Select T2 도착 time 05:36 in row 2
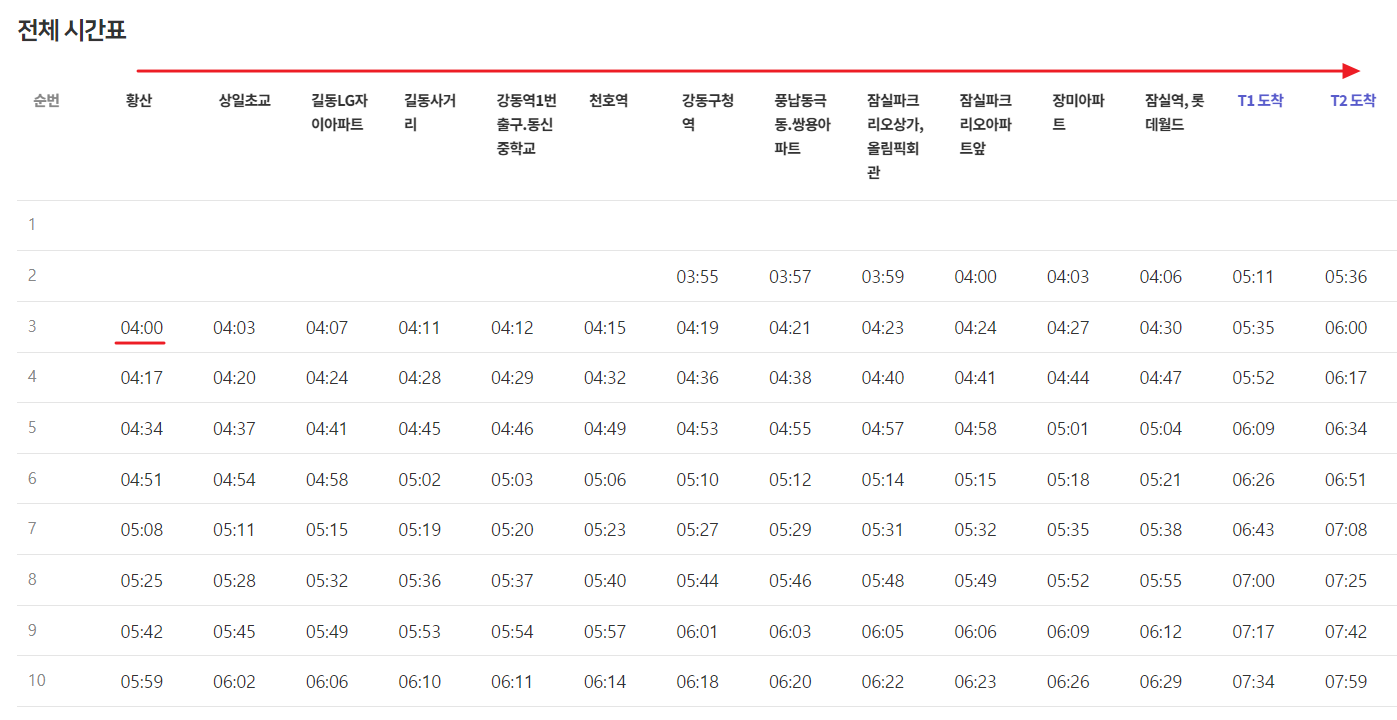1397x720 pixels. [x=1346, y=277]
